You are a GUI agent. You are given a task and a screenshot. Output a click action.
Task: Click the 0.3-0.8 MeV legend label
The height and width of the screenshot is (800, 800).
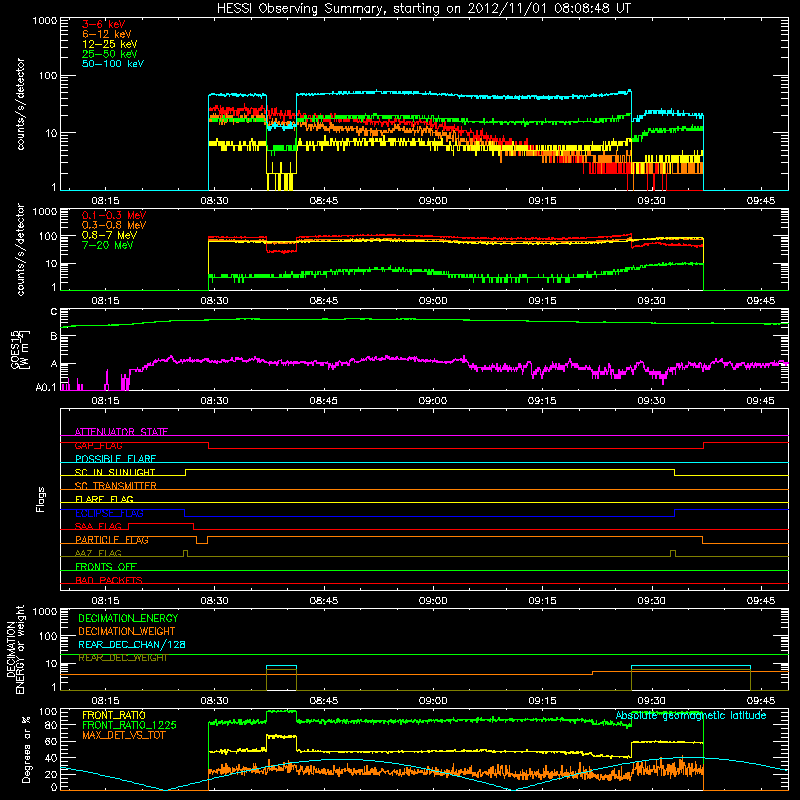tap(114, 225)
